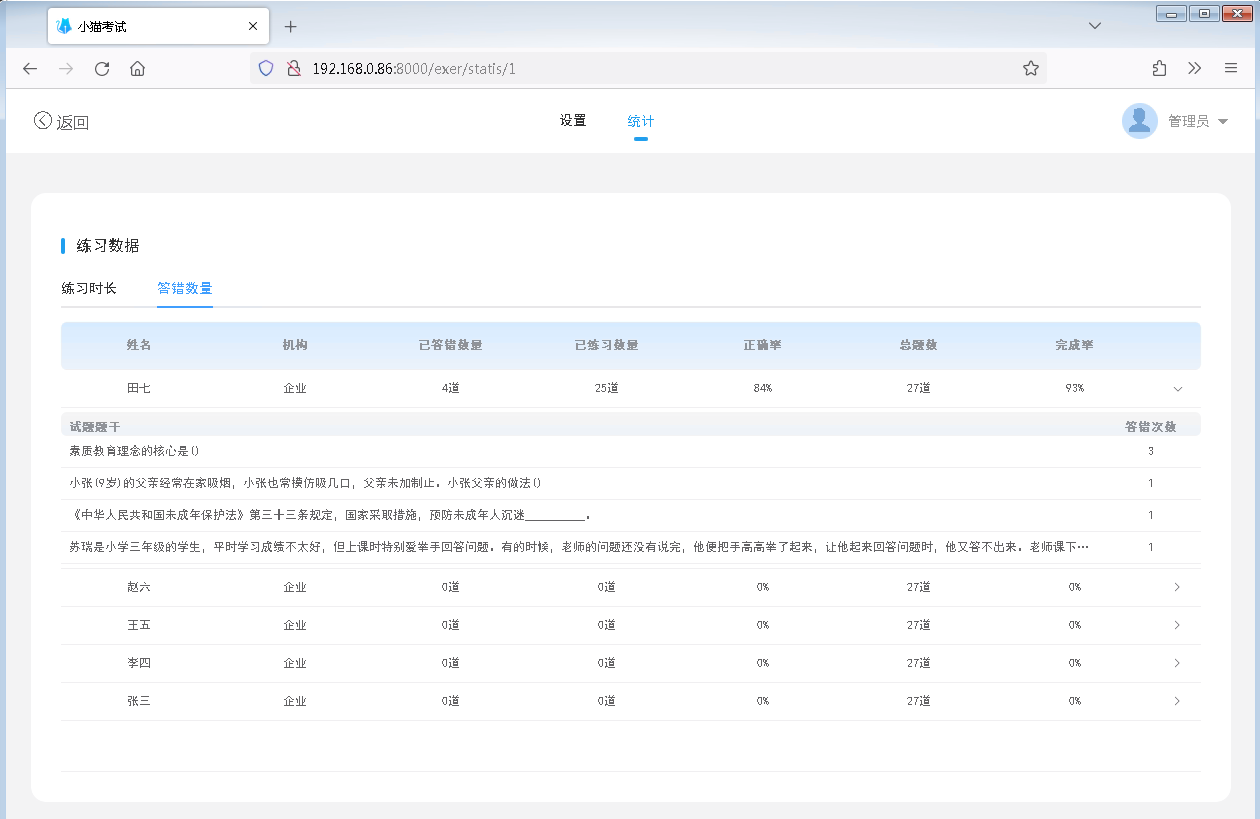This screenshot has height=819, width=1260.
Task: Select the 答错数量 tab
Action: coord(184,288)
